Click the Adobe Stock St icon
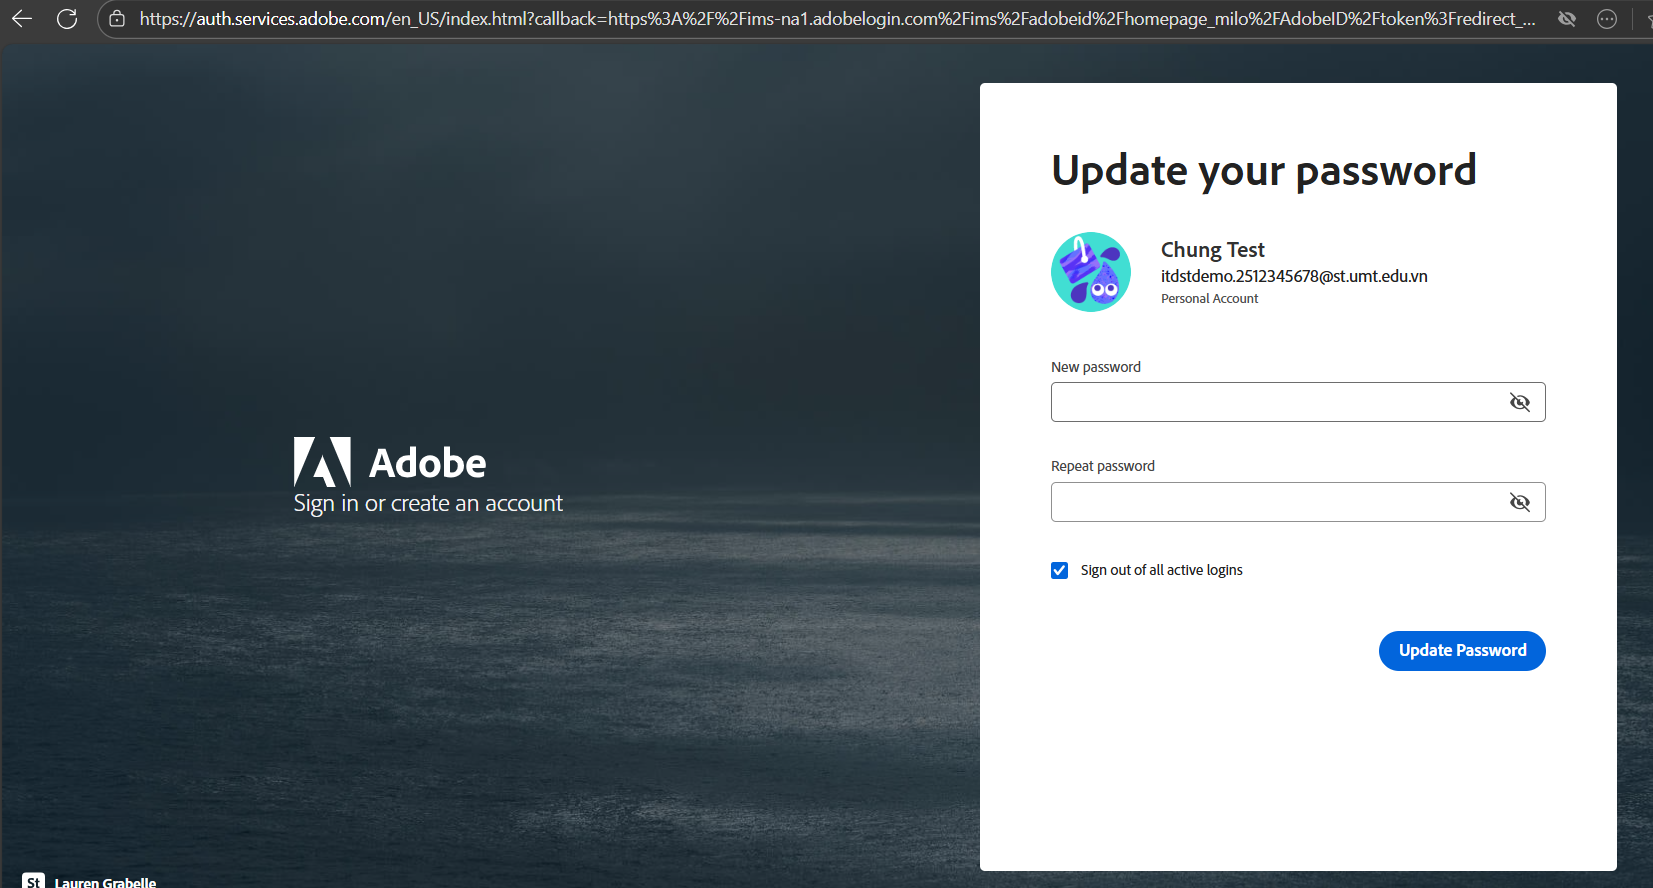 coord(33,881)
